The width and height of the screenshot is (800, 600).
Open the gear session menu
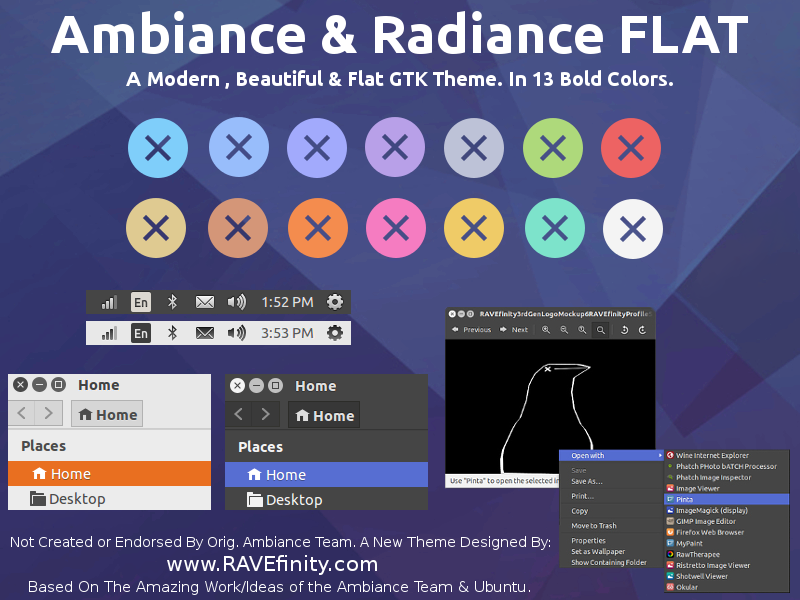(334, 301)
